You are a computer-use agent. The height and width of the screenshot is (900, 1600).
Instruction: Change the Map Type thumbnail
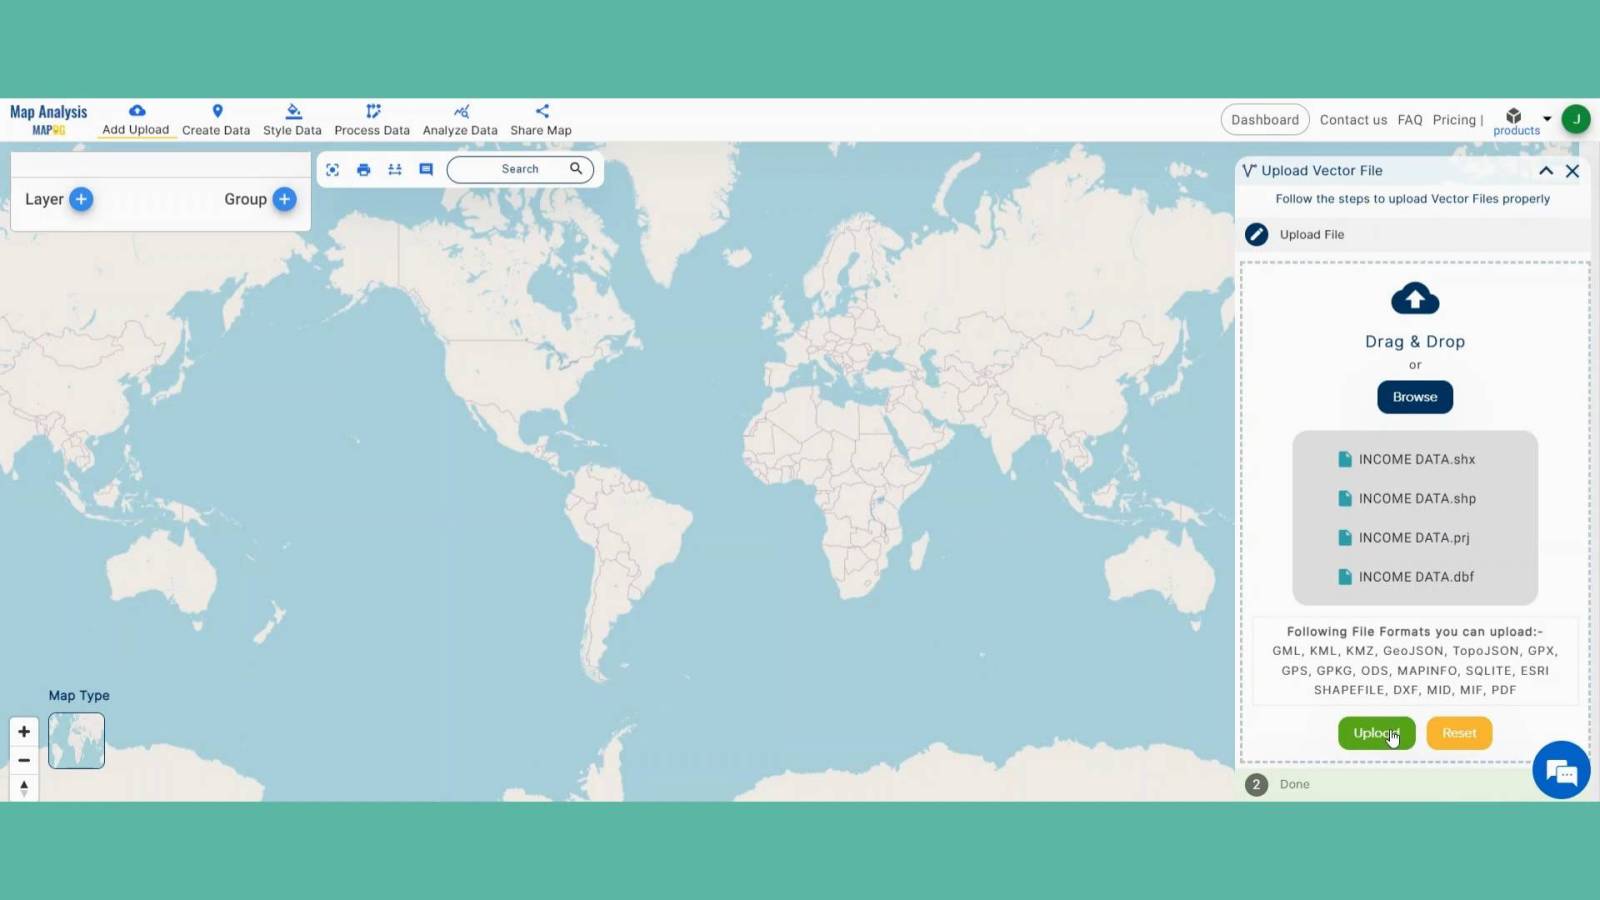(76, 741)
